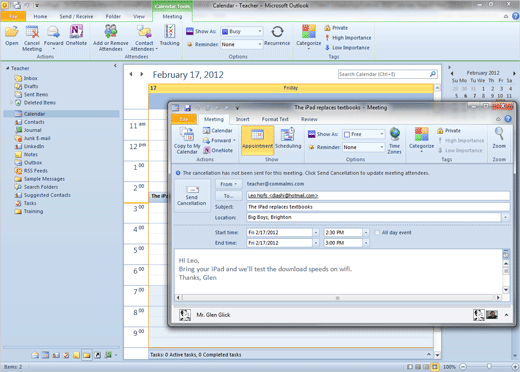
Task: Click Calendar in meeting window Actions
Action: click(x=218, y=131)
